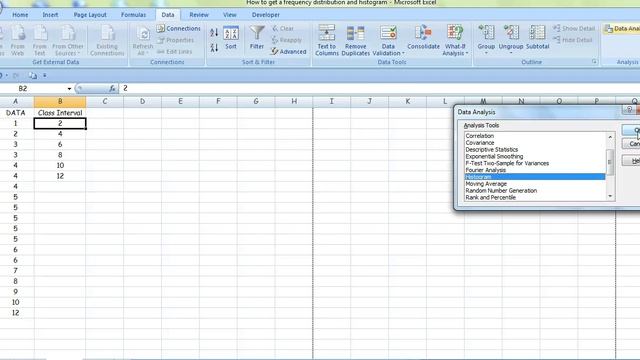
Task: Click scroll up arrow in Analysis Tools list
Action: click(x=610, y=137)
